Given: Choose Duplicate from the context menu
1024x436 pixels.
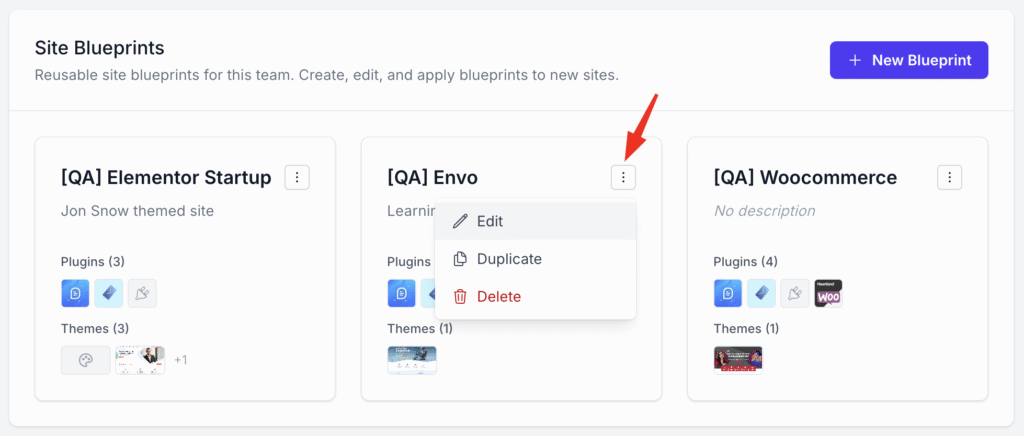Looking at the screenshot, I should [536, 259].
